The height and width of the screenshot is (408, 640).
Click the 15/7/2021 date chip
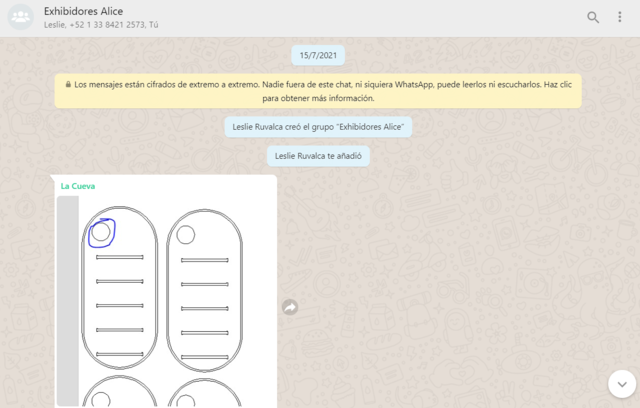click(x=318, y=55)
